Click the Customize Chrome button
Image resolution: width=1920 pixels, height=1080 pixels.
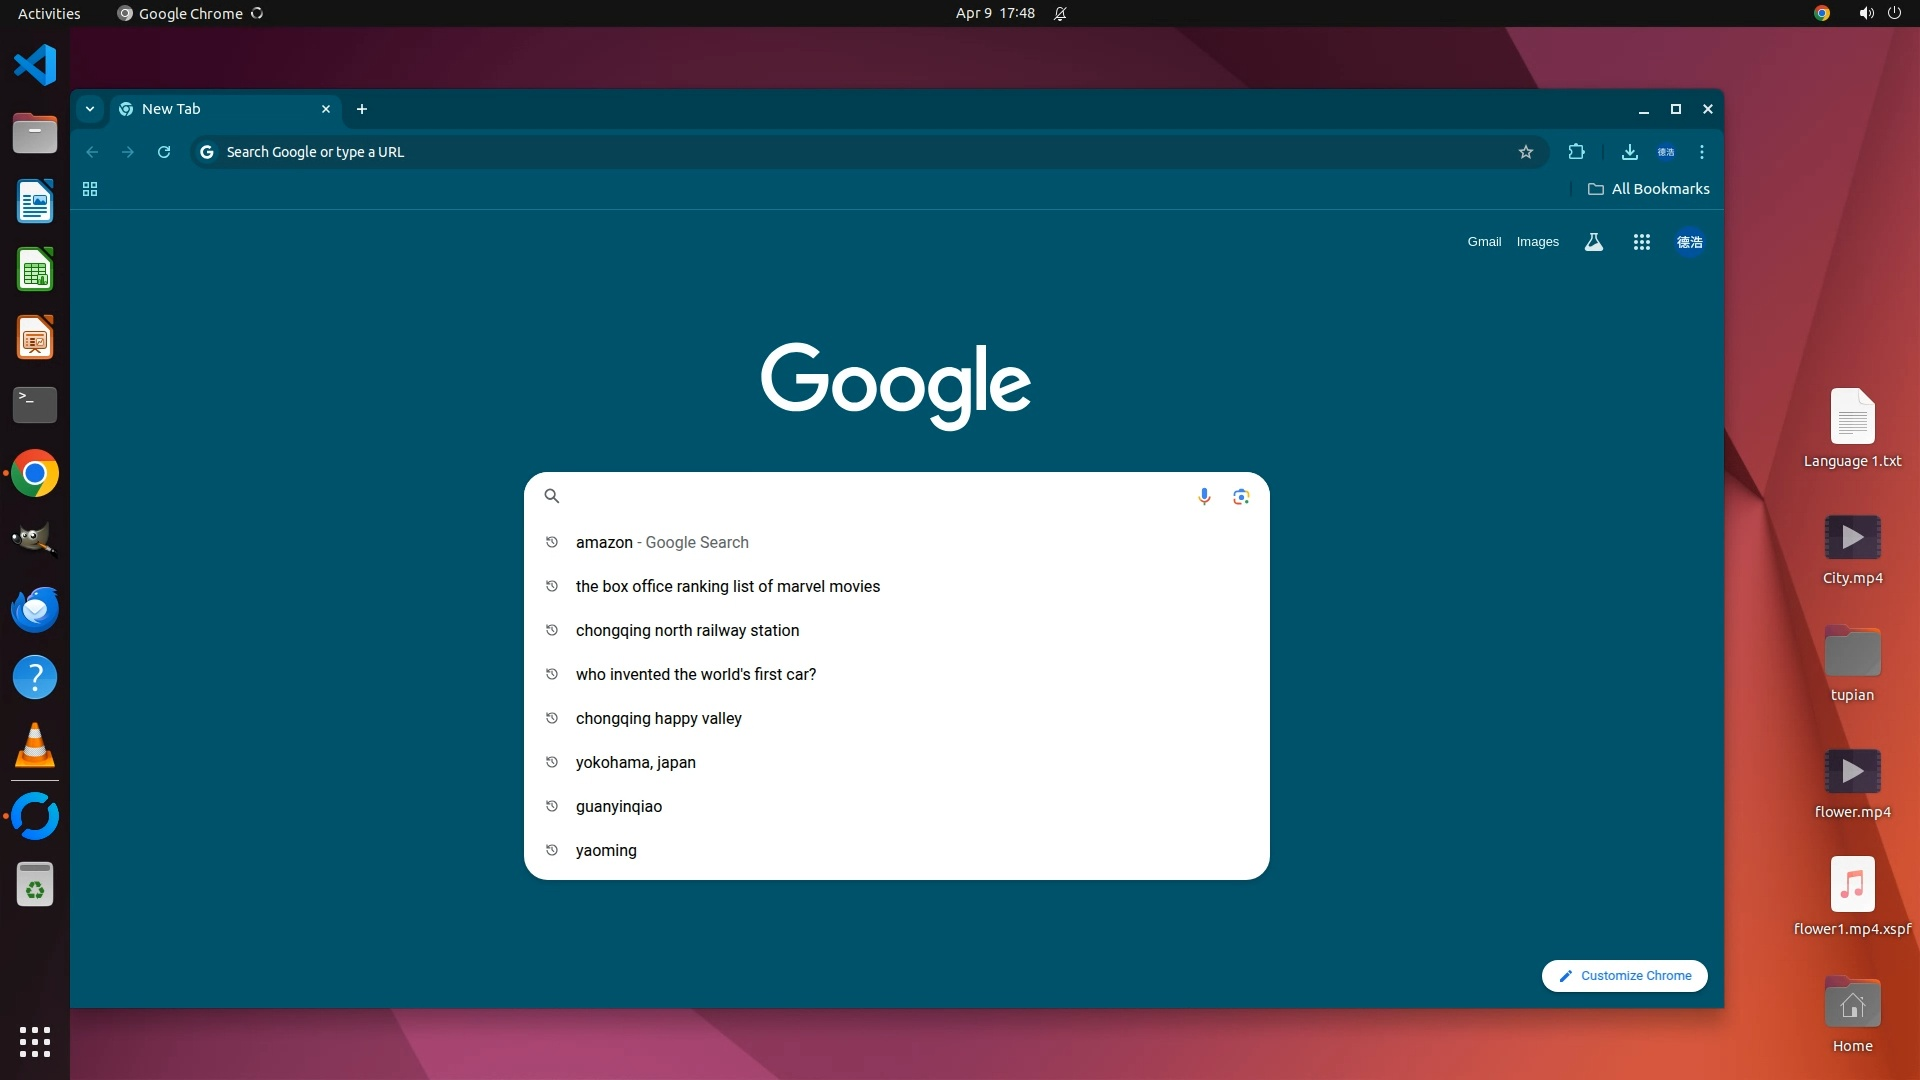point(1624,976)
